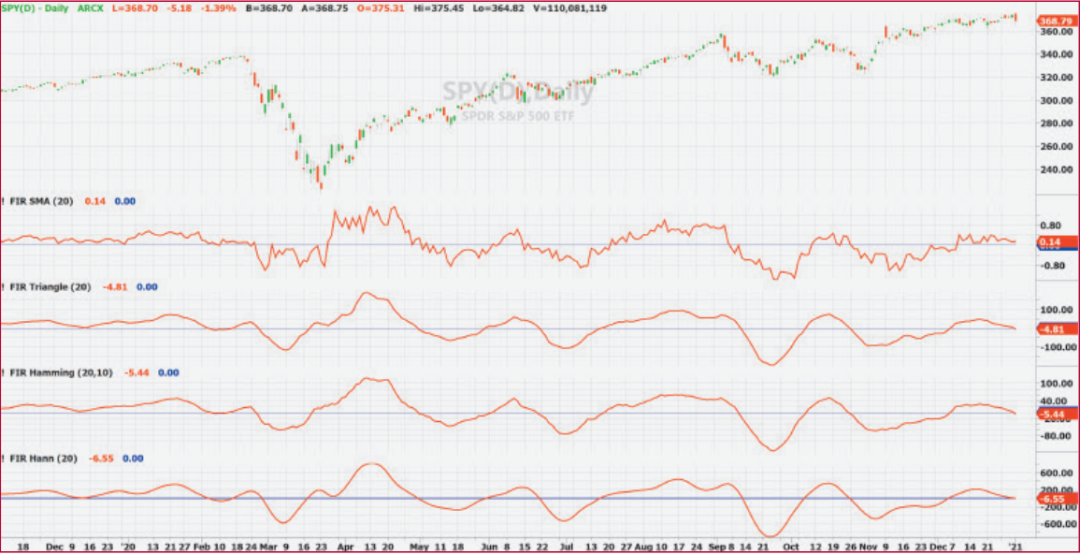Select the FIR Triangle (20) indicator title
The width and height of the screenshot is (1080, 554).
52,287
